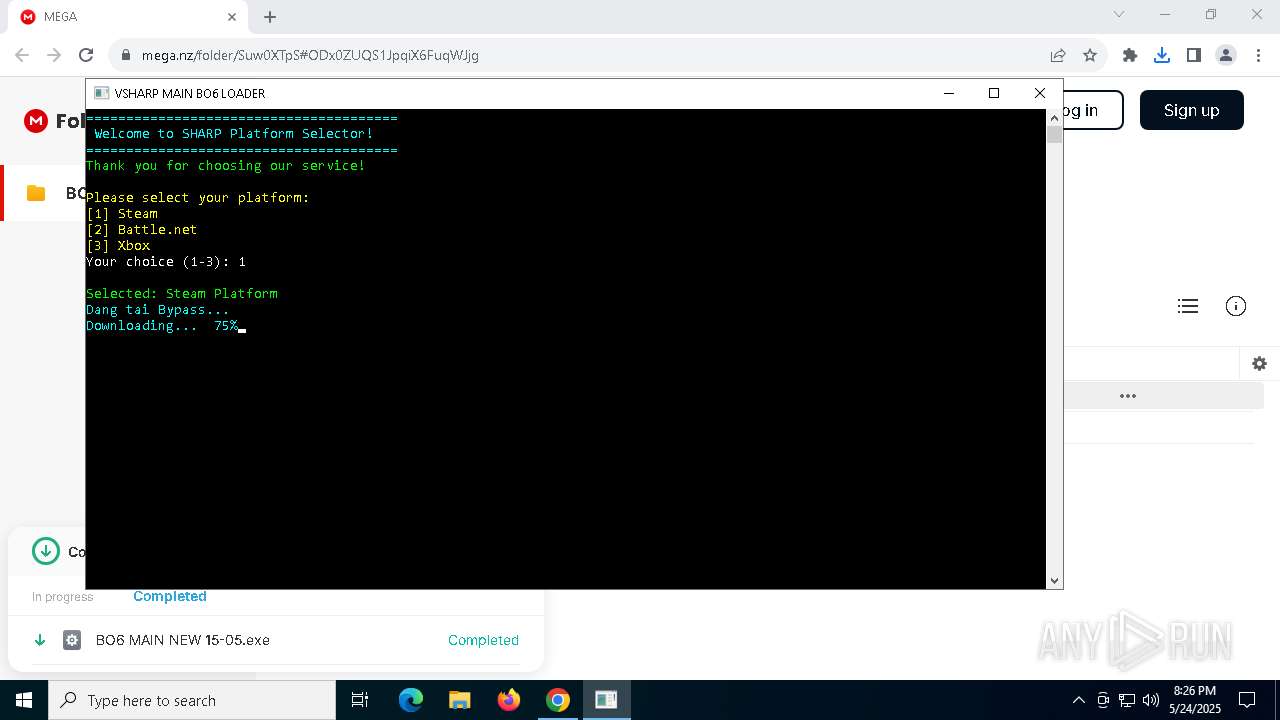Bookmark this page with star icon
Viewport: 1280px width, 720px height.
click(1090, 55)
